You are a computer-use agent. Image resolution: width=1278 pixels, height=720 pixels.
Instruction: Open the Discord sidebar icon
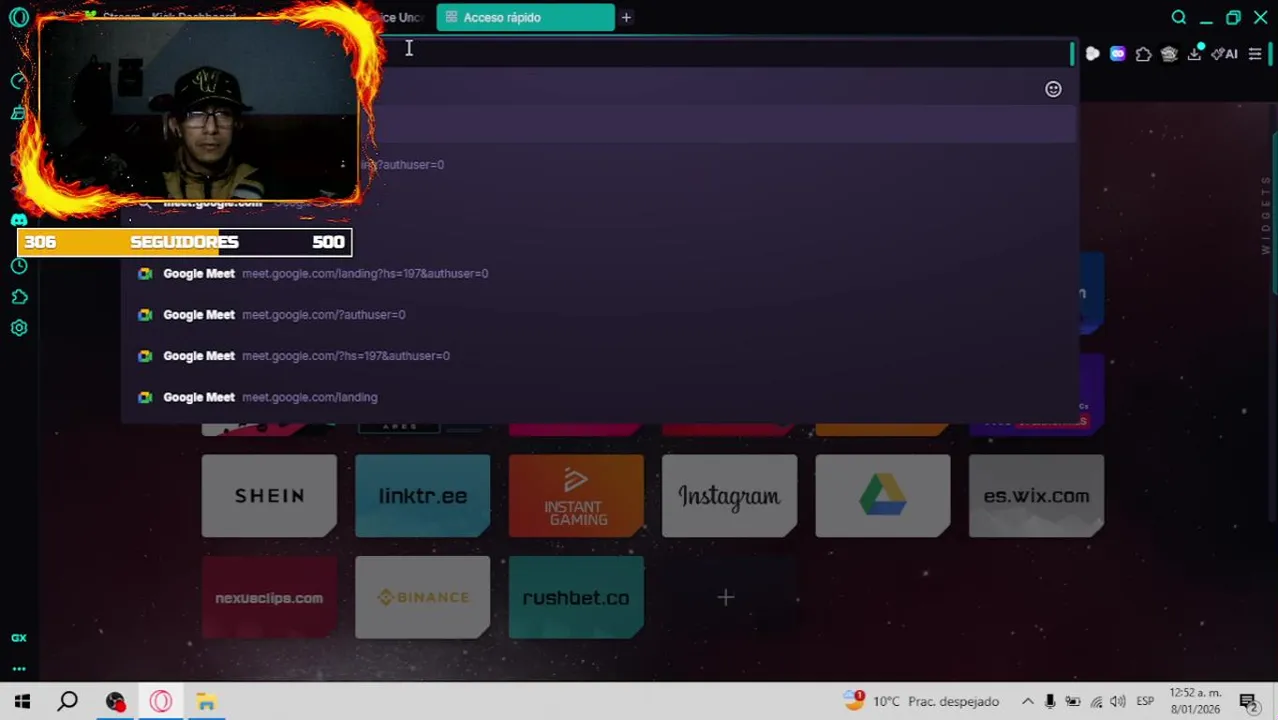(19, 220)
